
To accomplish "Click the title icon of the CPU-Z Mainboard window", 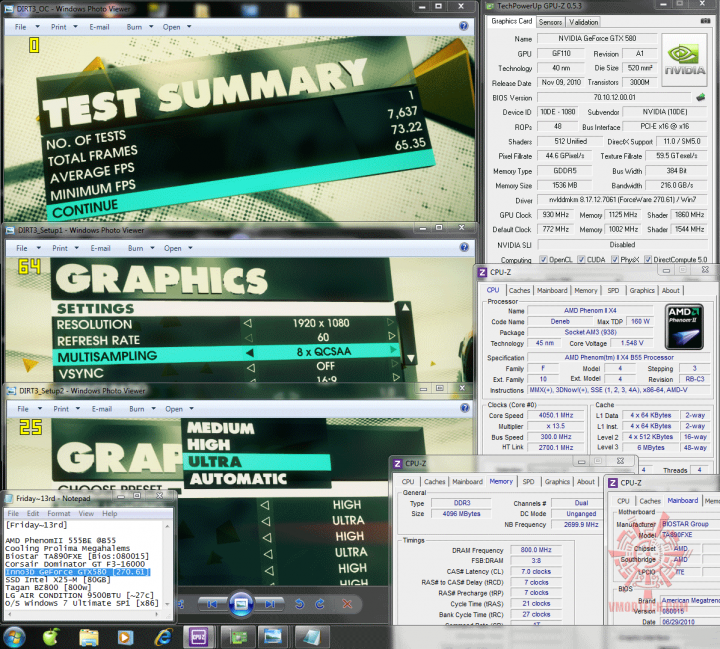I will (613, 483).
